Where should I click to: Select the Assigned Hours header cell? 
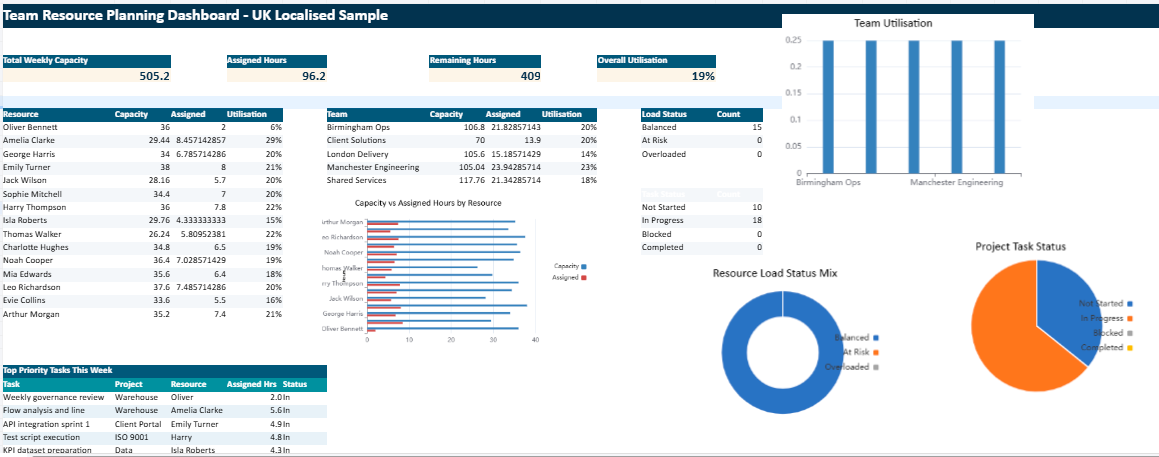pyautogui.click(x=256, y=61)
